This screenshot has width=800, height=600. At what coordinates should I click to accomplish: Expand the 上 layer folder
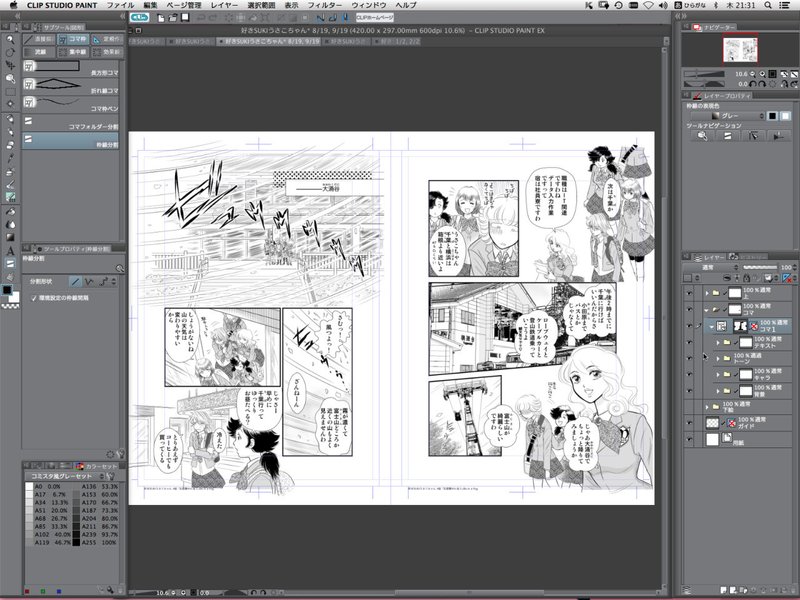(x=707, y=293)
